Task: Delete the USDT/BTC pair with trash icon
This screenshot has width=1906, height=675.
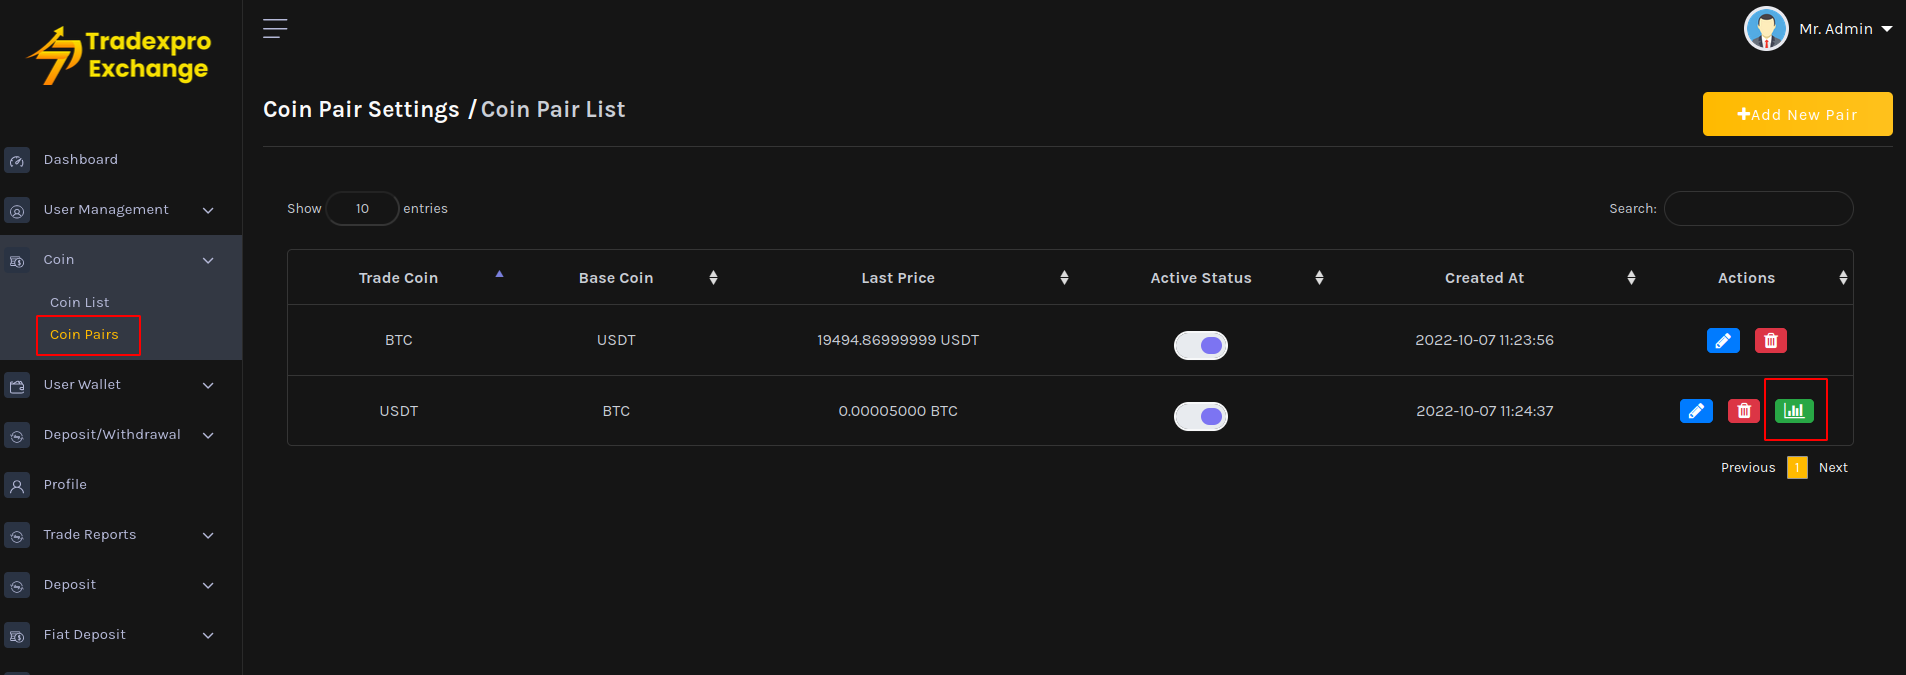Action: [x=1743, y=411]
